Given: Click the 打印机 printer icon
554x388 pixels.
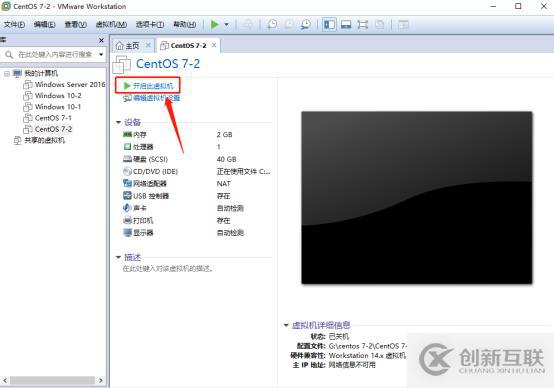Looking at the screenshot, I should 127,220.
